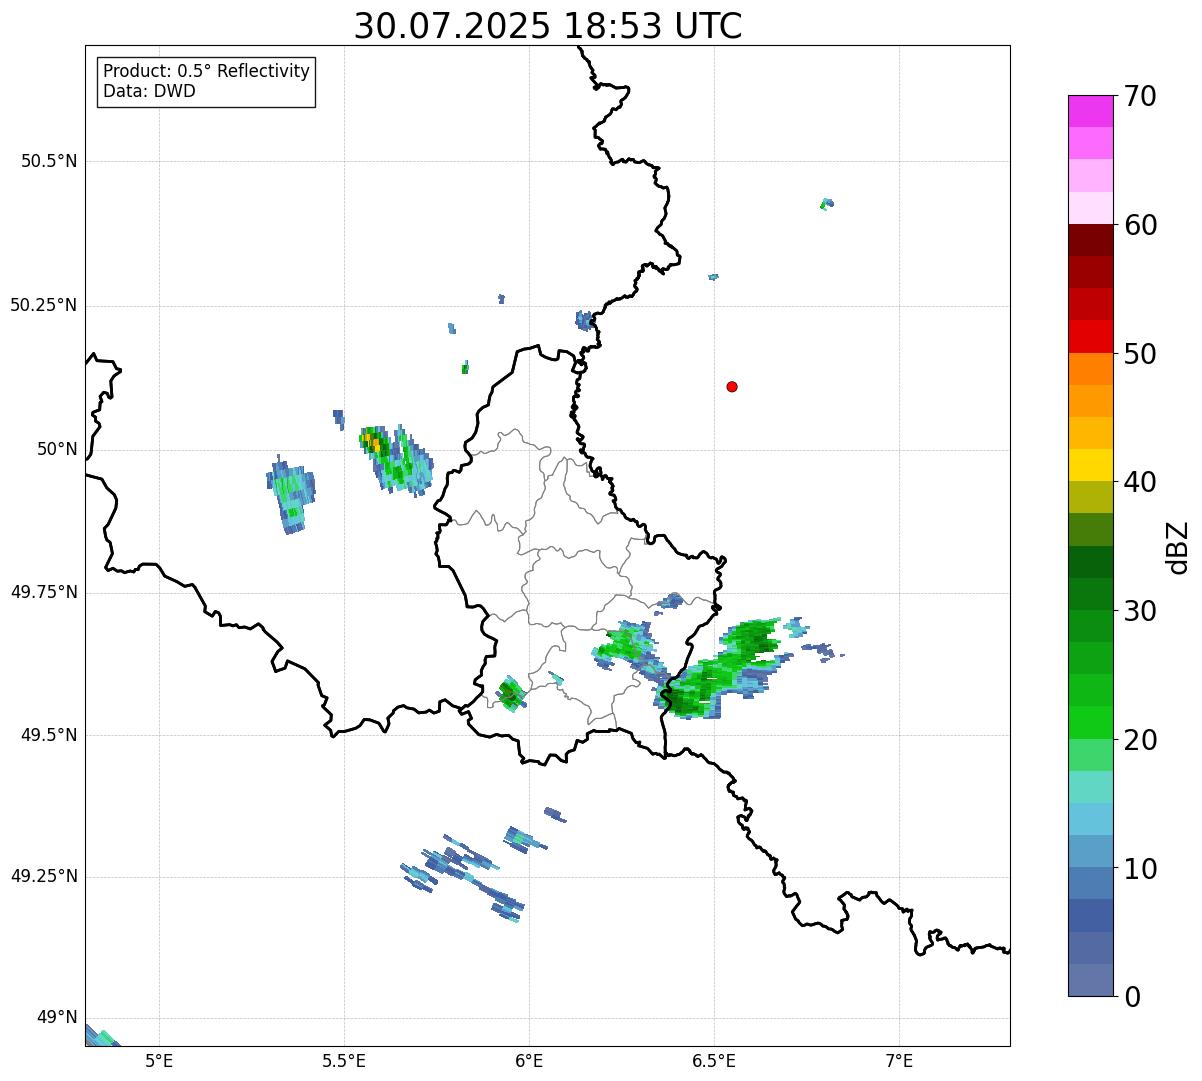
Task: Click the dBZ colorbar axis label
Action: [1178, 547]
